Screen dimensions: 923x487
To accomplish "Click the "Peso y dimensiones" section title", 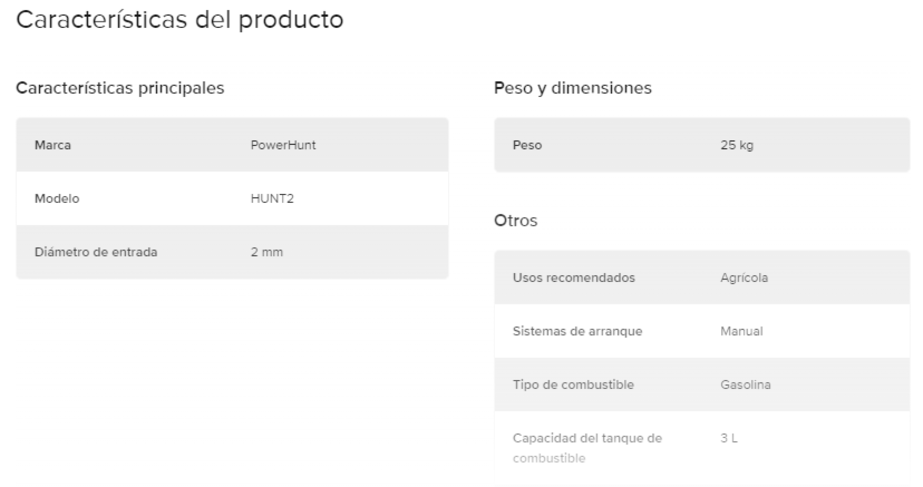I will (573, 88).
